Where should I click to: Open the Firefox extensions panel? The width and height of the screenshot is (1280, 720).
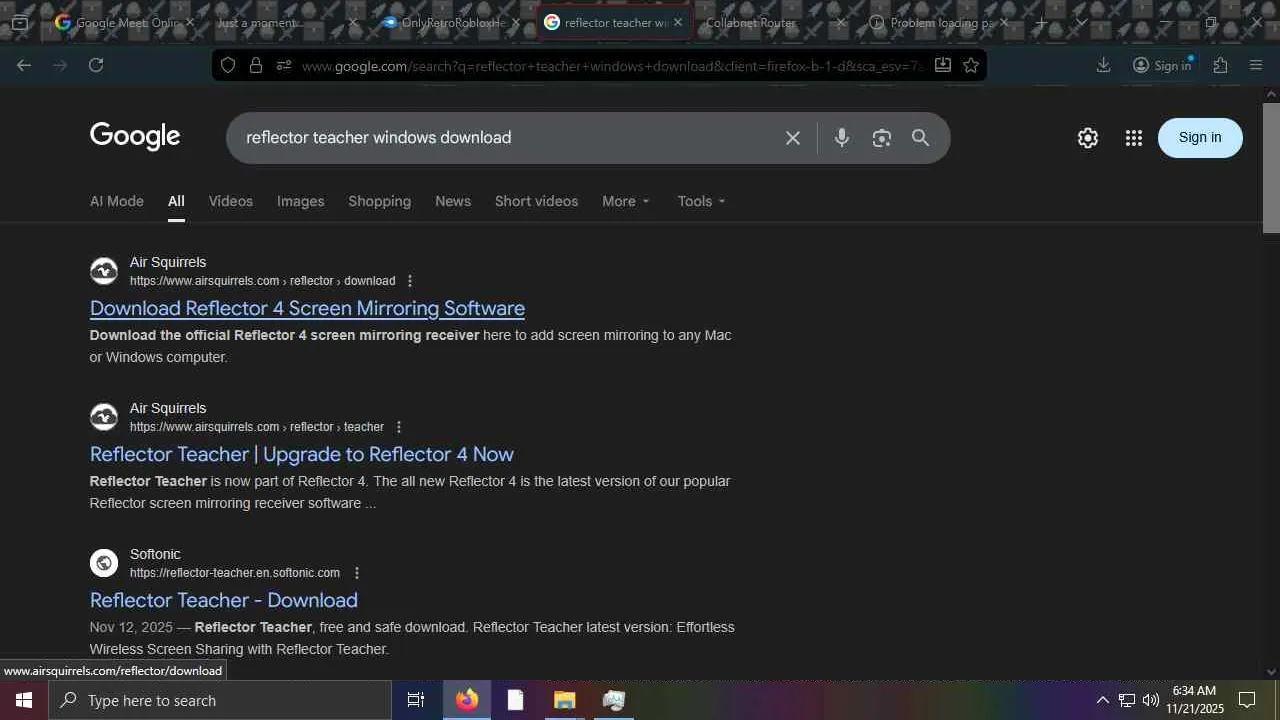[1220, 65]
